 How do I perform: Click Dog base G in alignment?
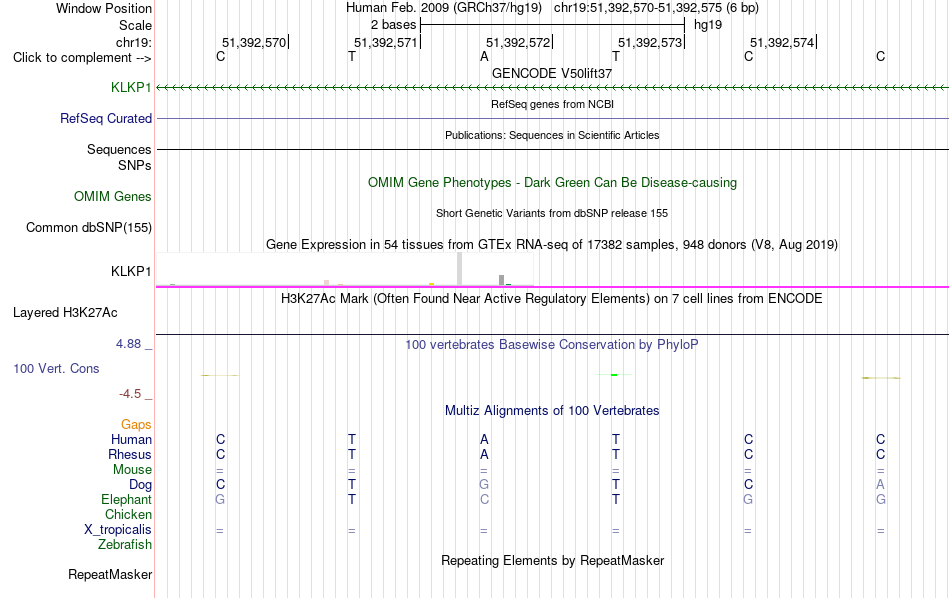[484, 485]
